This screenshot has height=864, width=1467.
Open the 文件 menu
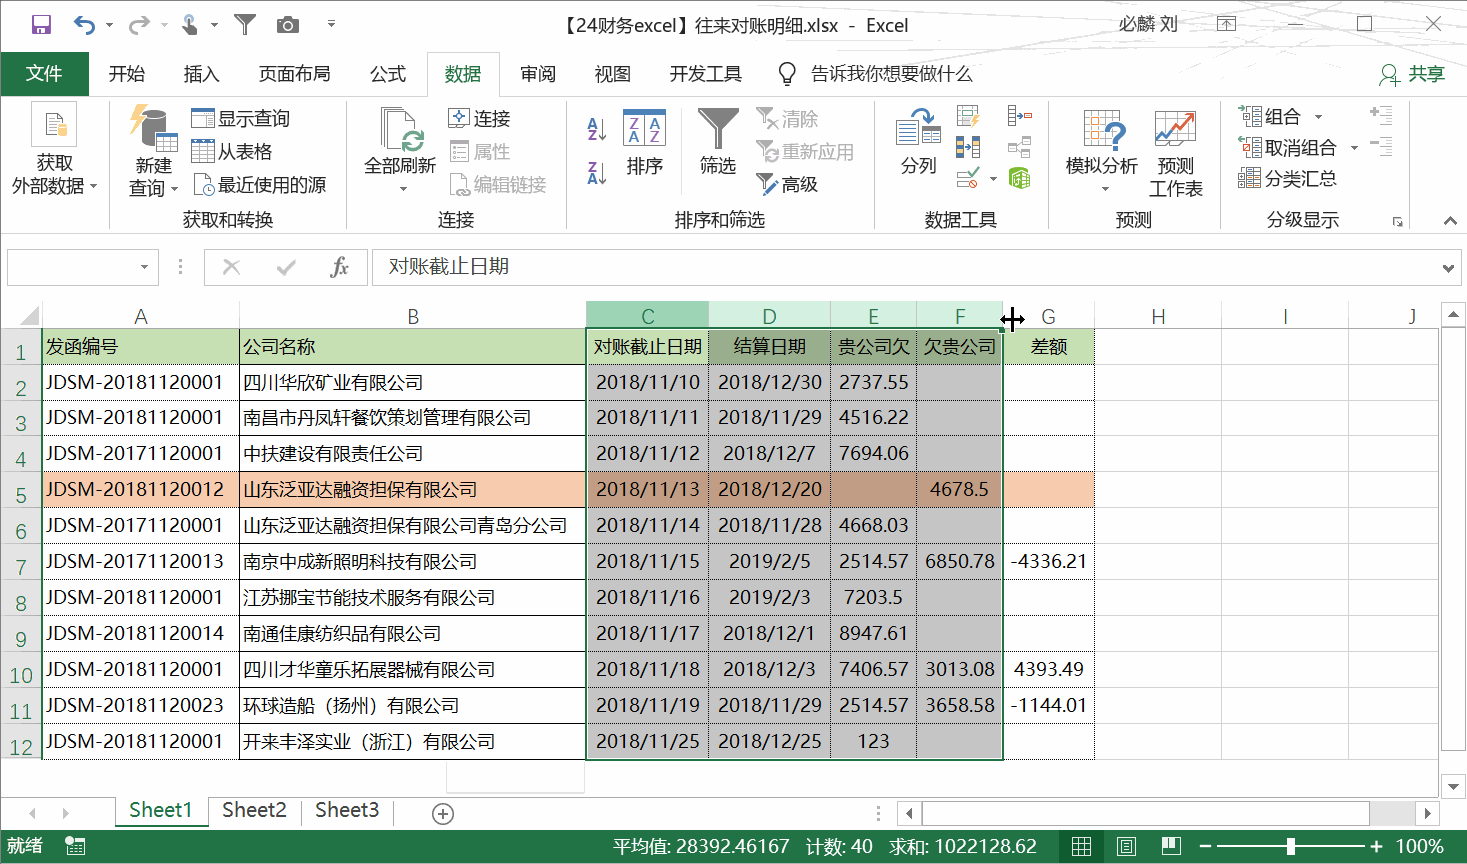[x=44, y=74]
